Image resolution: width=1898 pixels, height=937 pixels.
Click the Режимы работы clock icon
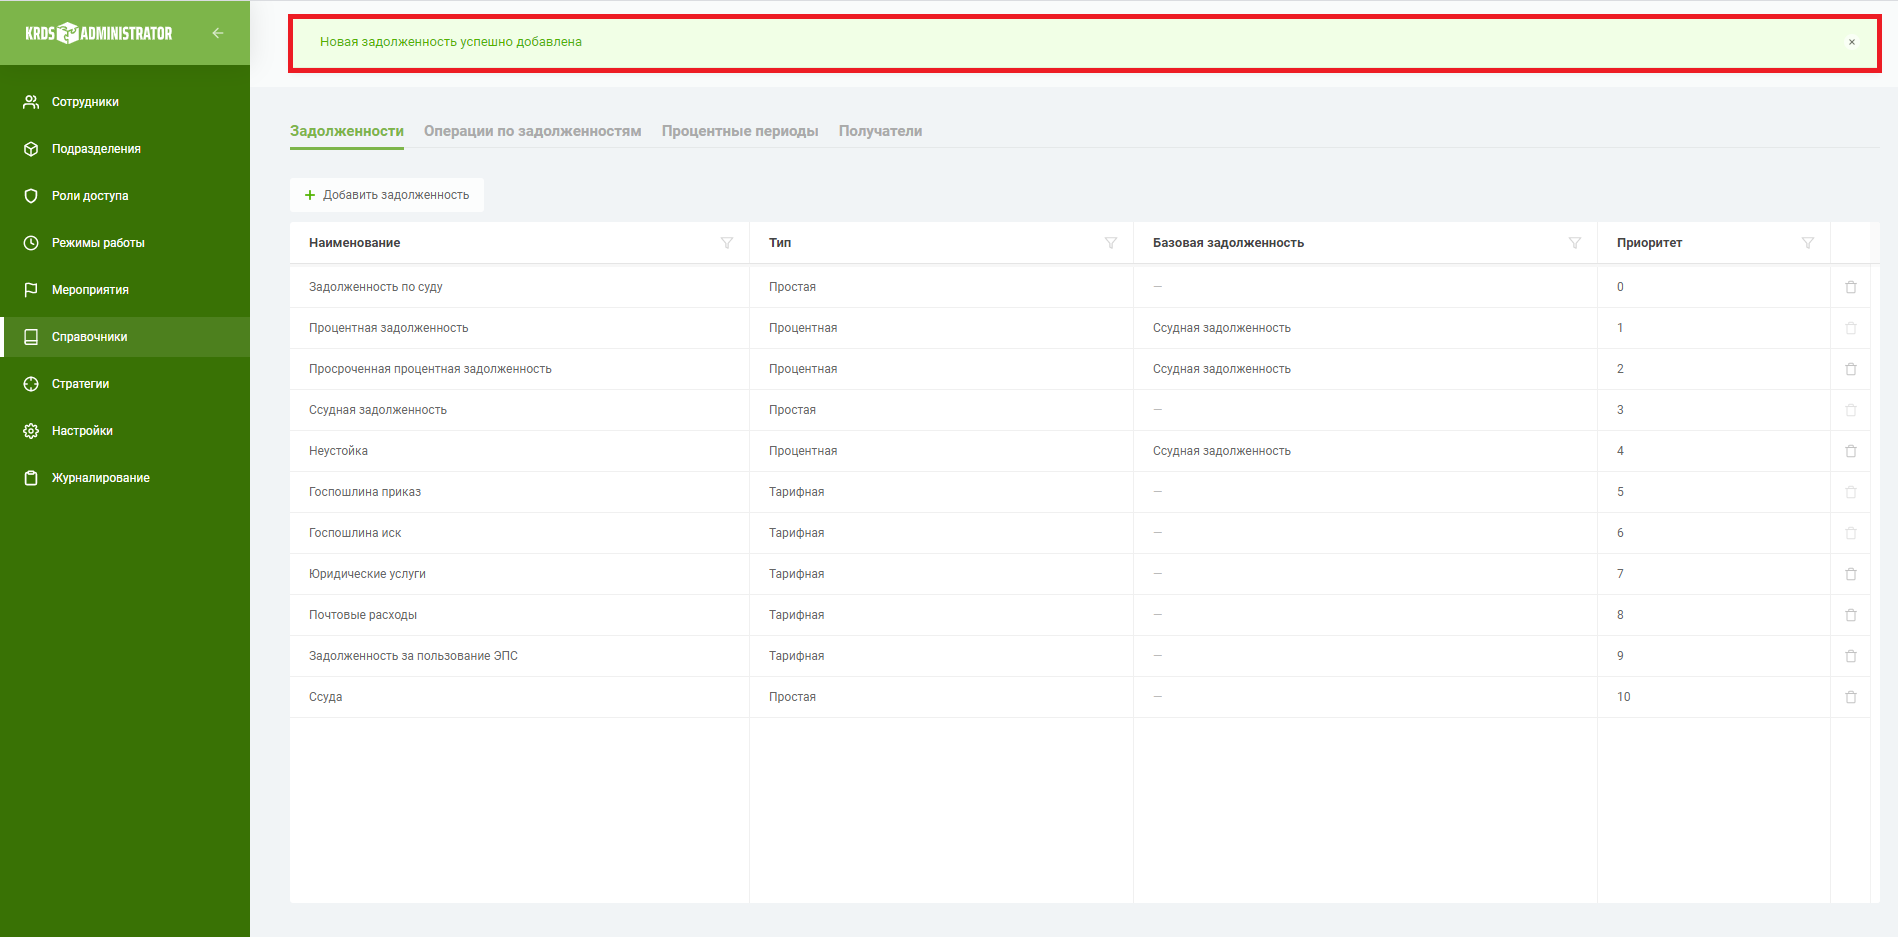coord(31,243)
